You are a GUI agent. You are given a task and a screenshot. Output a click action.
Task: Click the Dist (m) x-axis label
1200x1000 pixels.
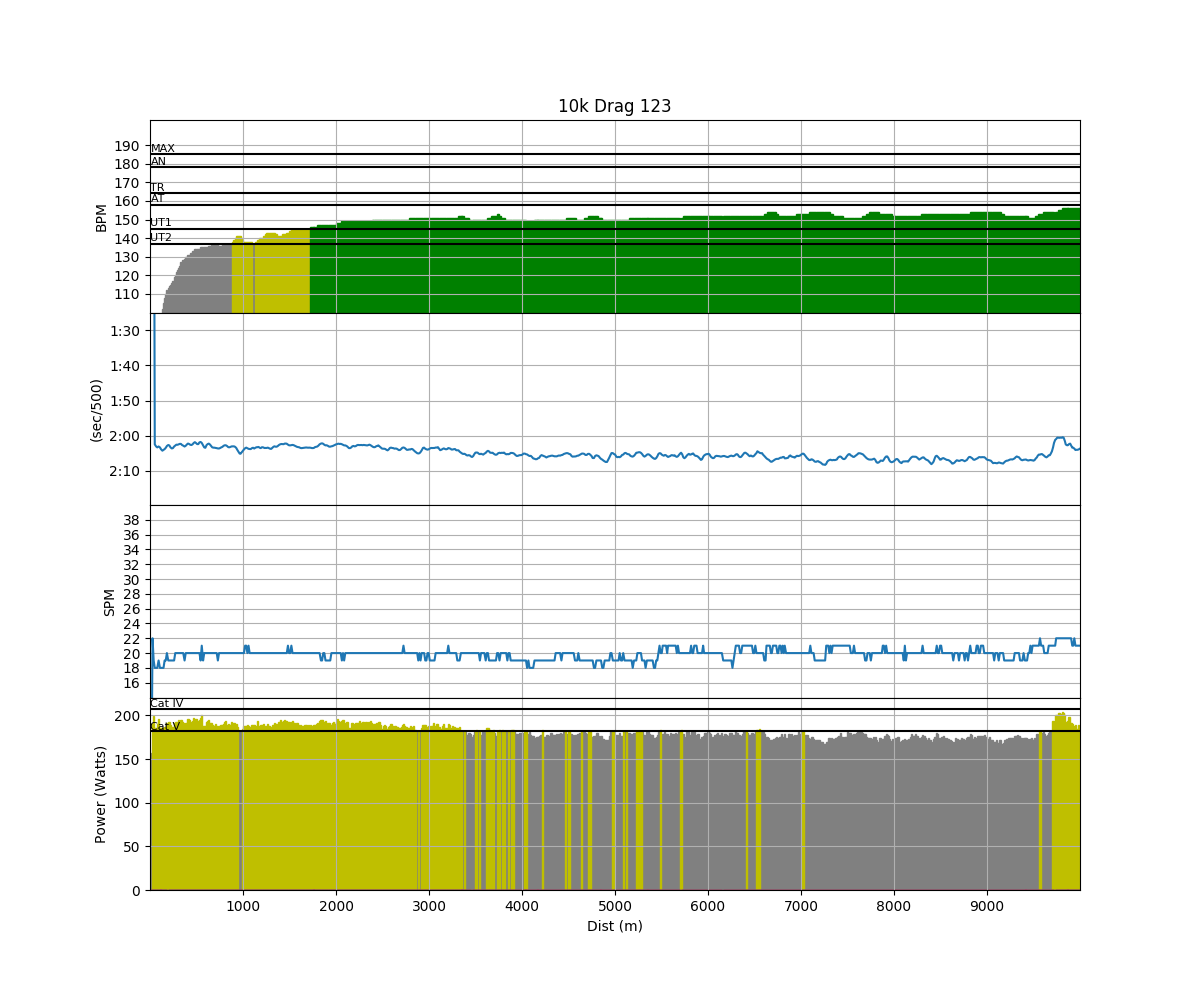click(614, 926)
